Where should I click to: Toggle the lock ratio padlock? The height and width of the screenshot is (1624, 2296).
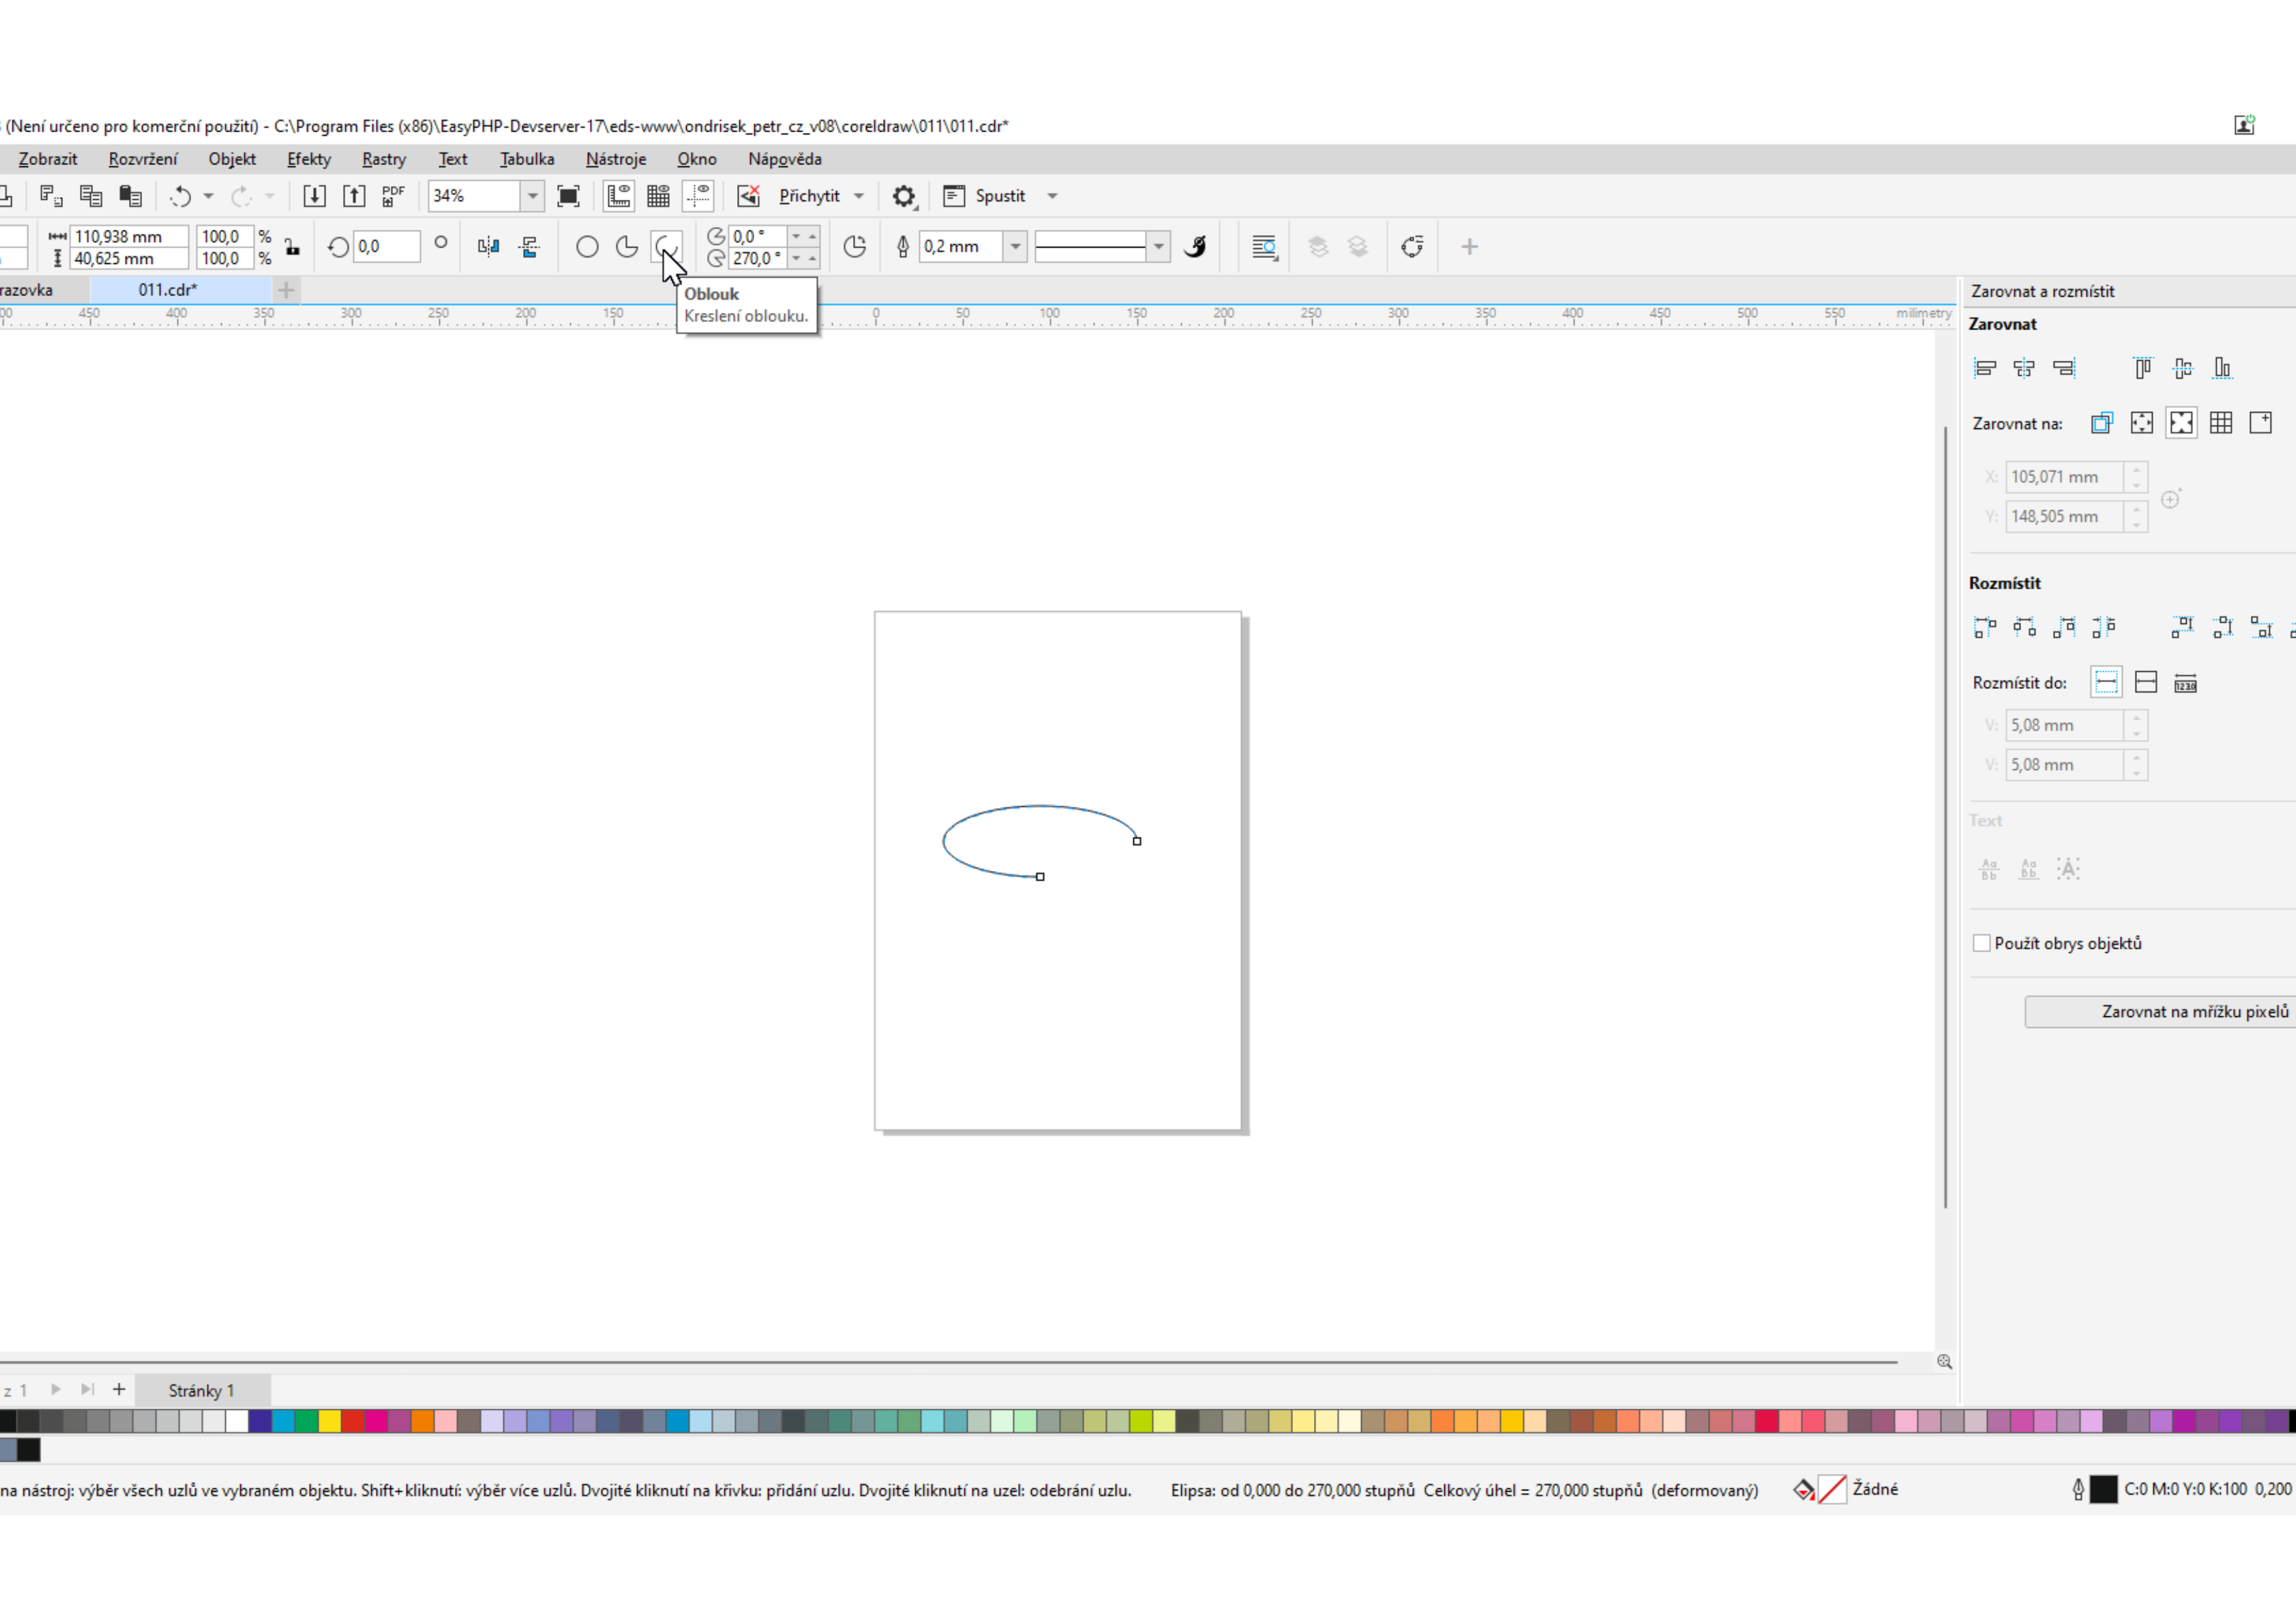click(x=292, y=247)
